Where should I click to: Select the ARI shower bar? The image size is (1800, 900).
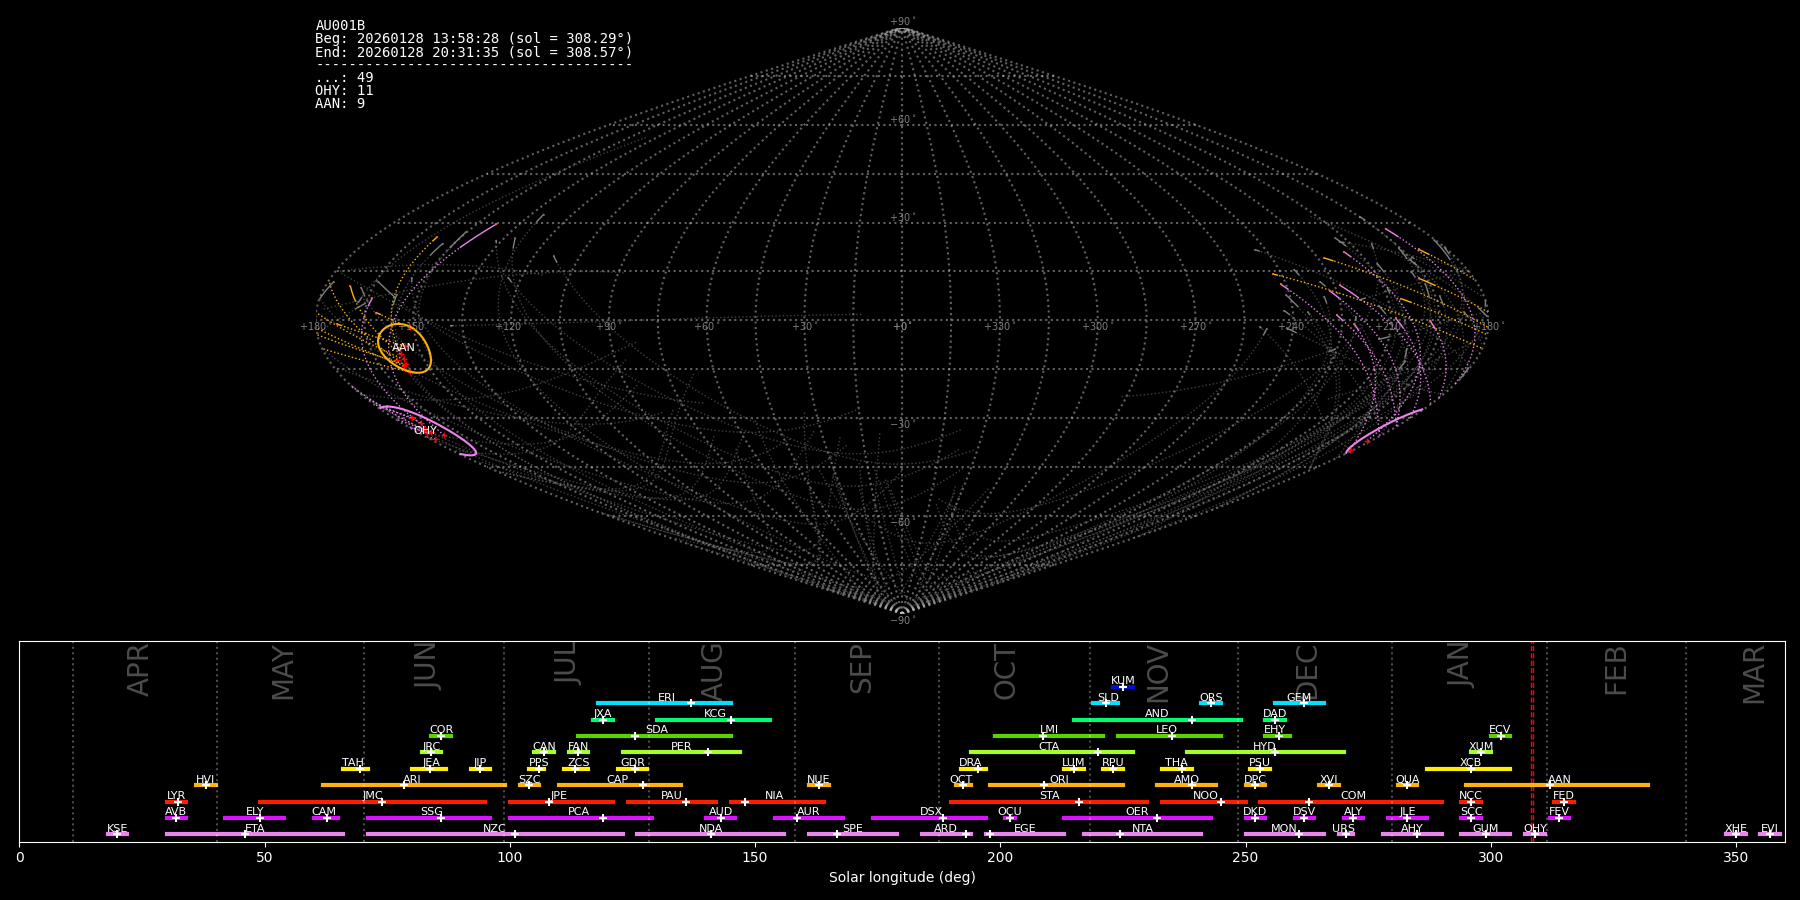414,785
